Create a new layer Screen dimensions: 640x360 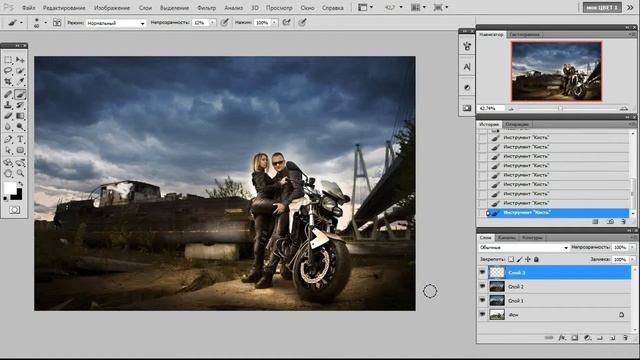(613, 338)
